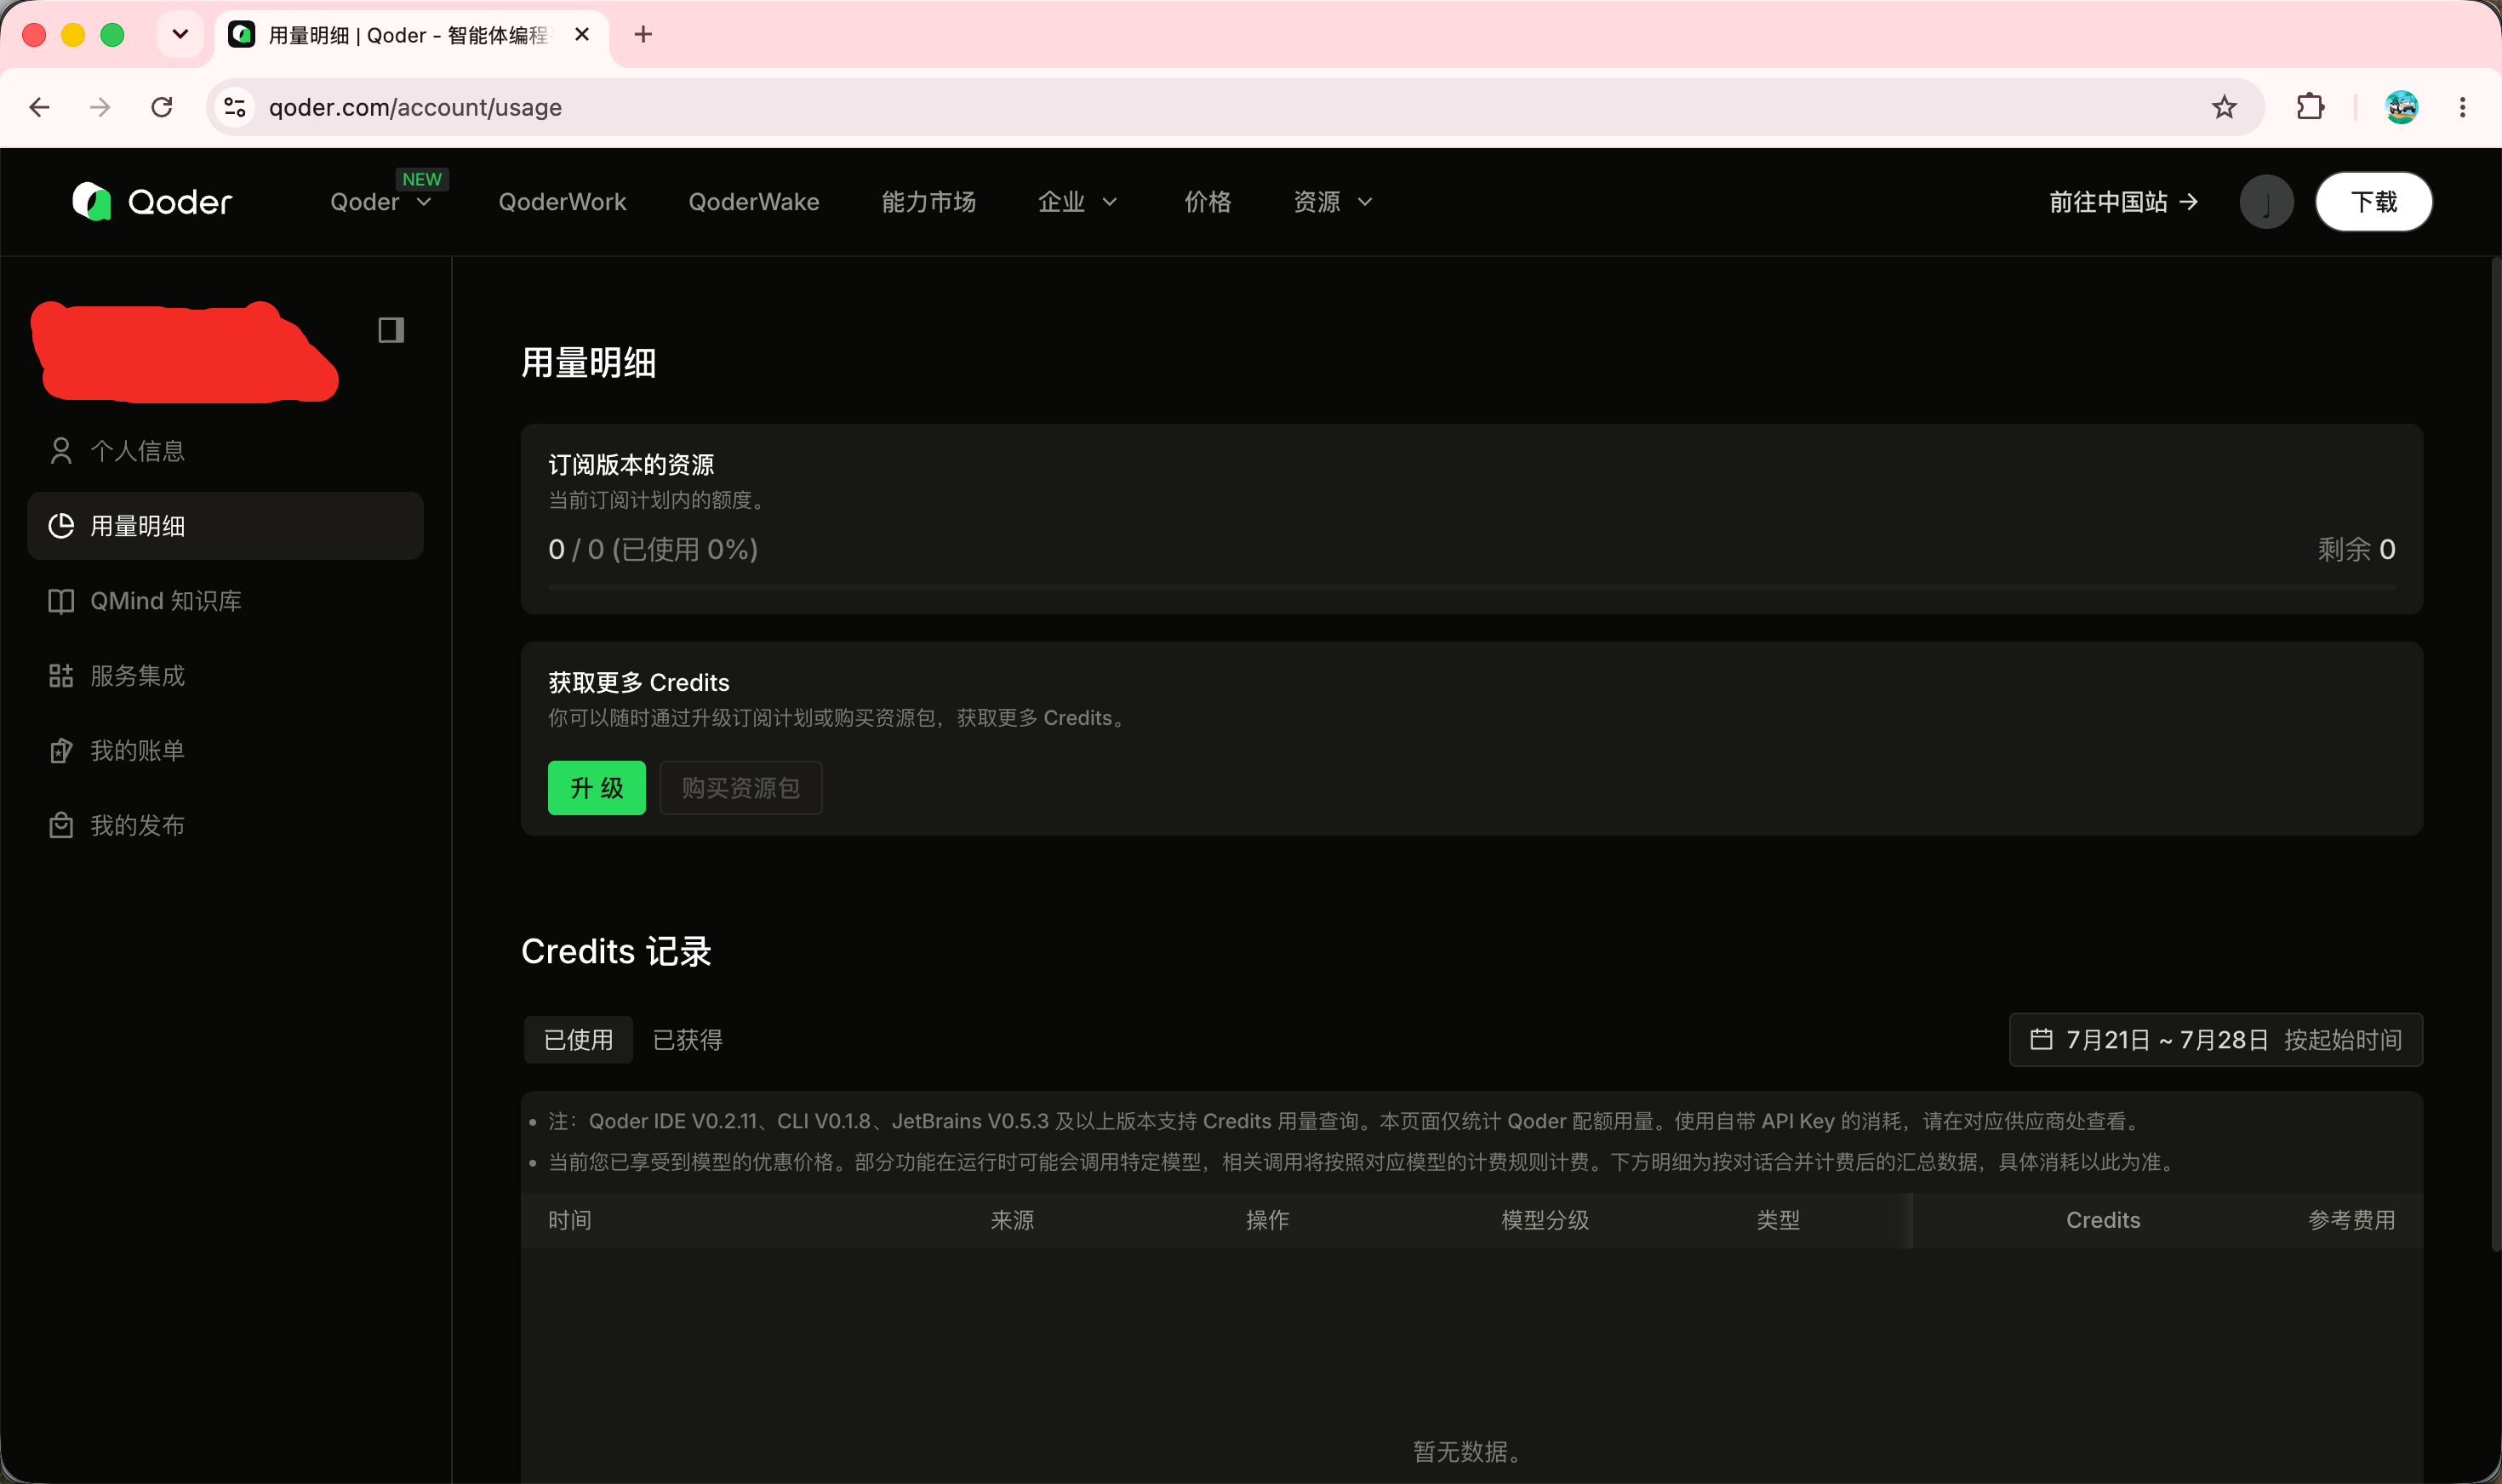Click the 时间 column header
This screenshot has width=2502, height=1484.
click(x=570, y=1220)
